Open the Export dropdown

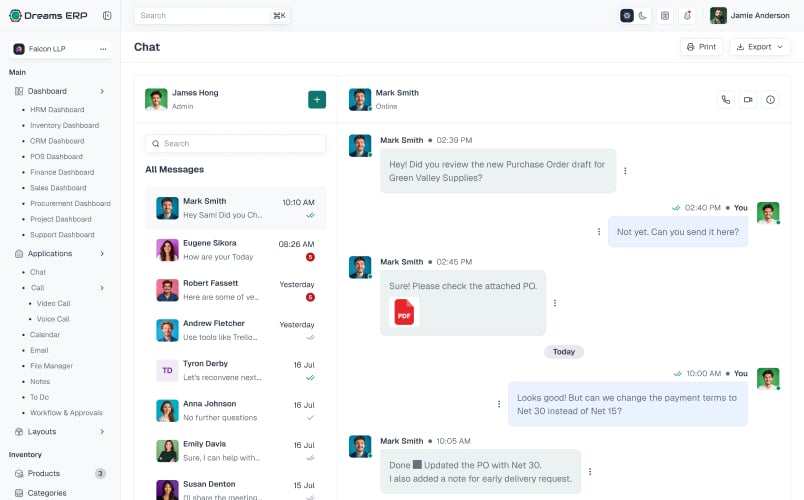pyautogui.click(x=760, y=47)
